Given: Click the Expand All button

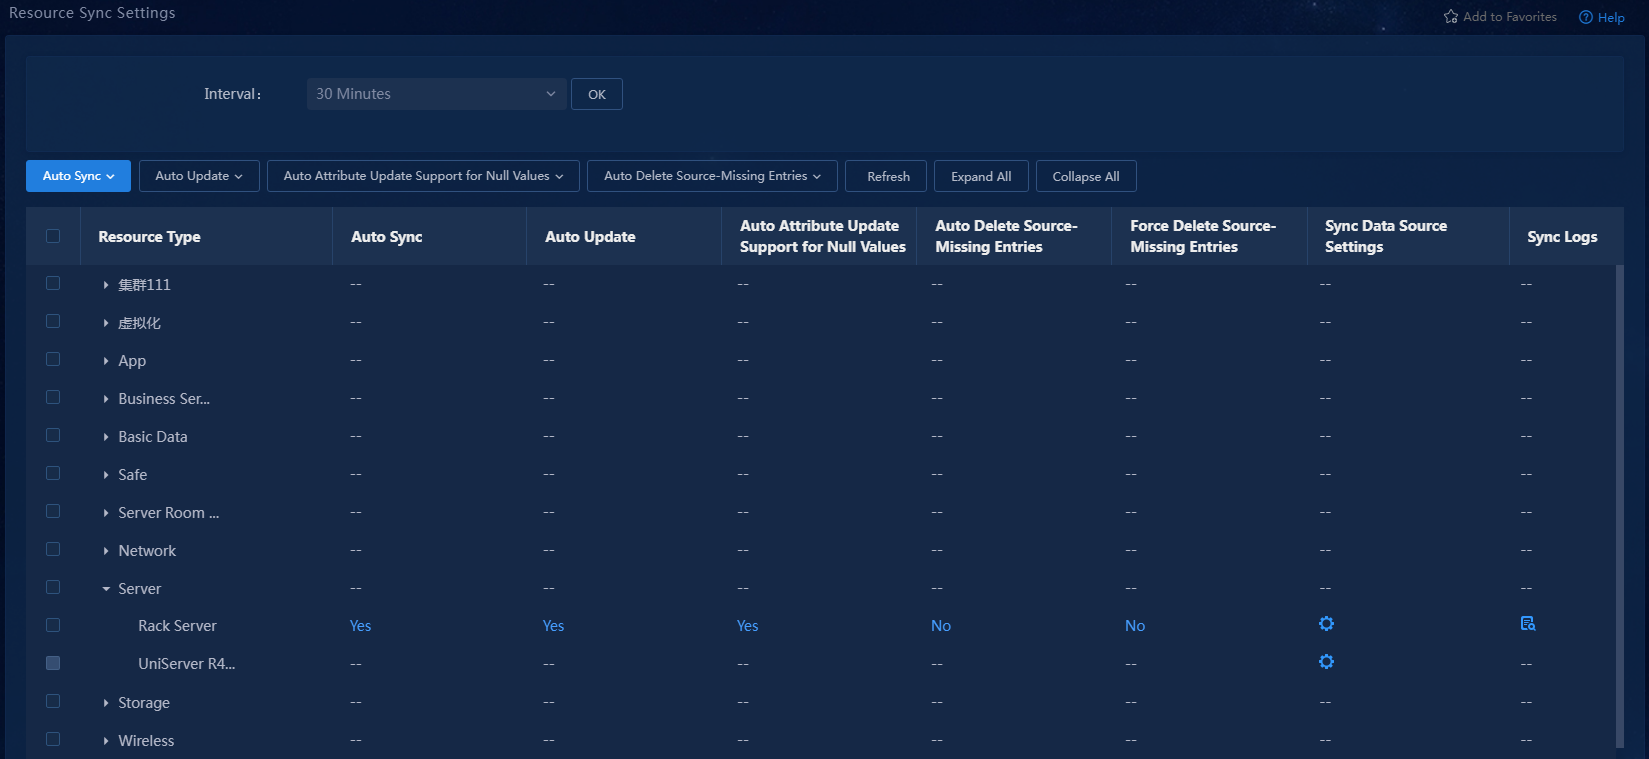Looking at the screenshot, I should coord(981,176).
